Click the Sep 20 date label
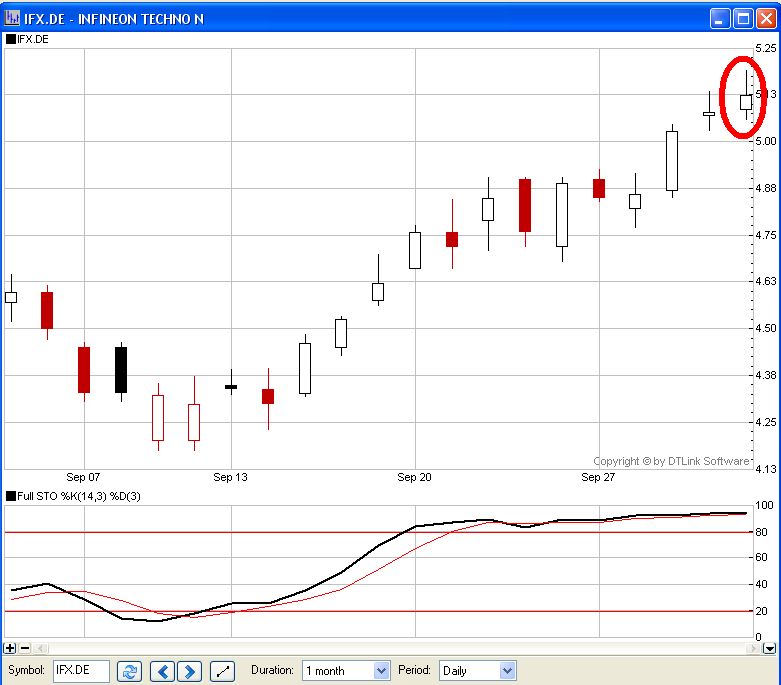 tap(414, 477)
